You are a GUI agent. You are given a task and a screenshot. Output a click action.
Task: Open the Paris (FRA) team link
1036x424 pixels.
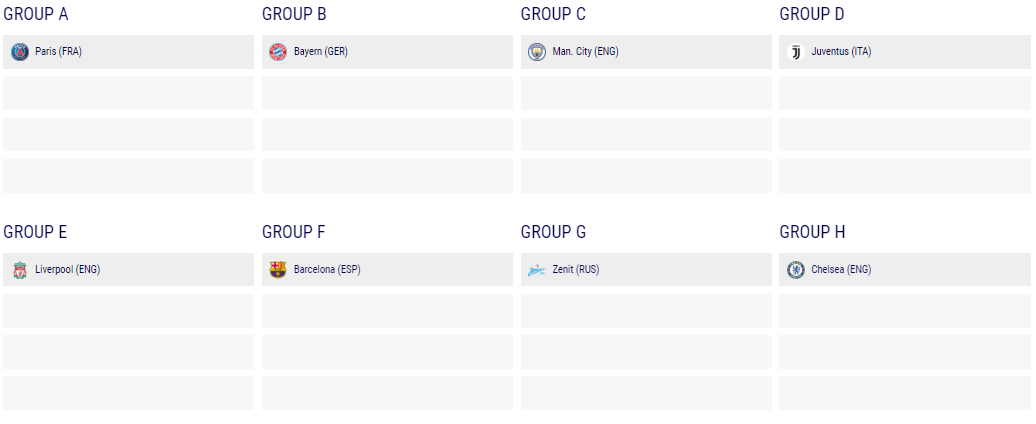(x=58, y=52)
